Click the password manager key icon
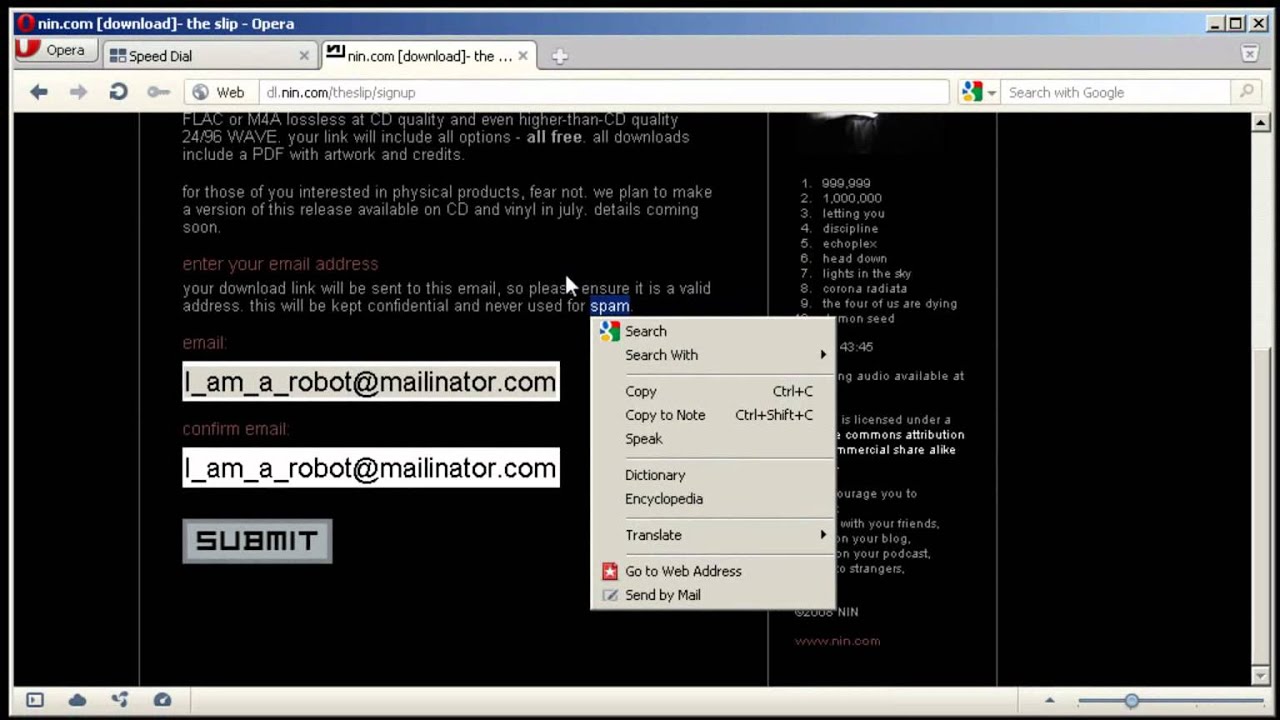This screenshot has width=1280, height=720. [158, 92]
